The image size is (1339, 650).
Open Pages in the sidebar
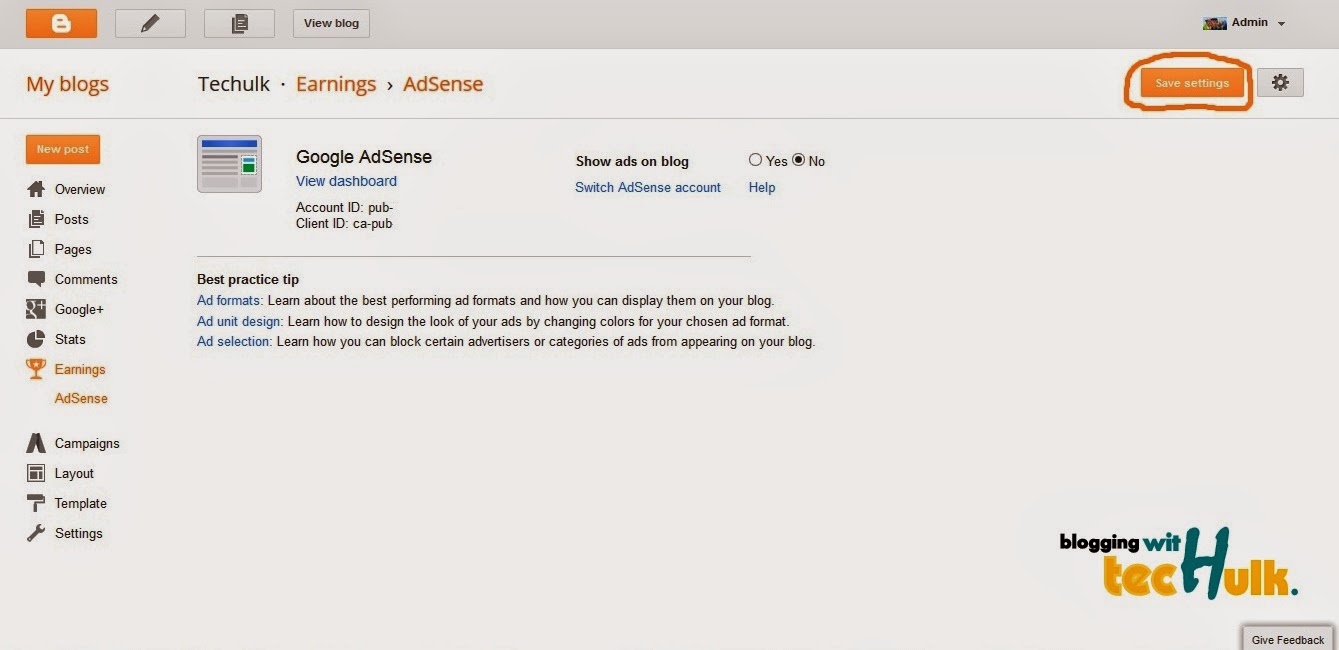tap(73, 249)
